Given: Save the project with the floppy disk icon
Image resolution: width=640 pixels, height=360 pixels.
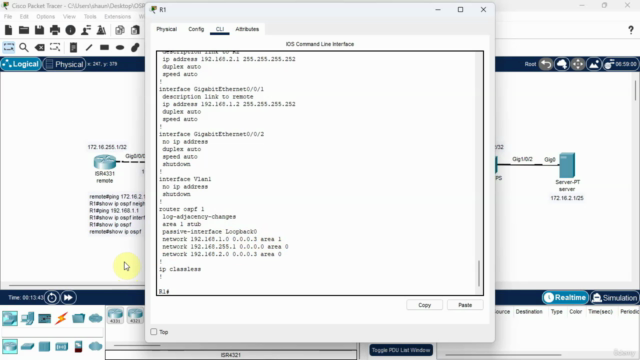Looking at the screenshot, I should tap(39, 30).
